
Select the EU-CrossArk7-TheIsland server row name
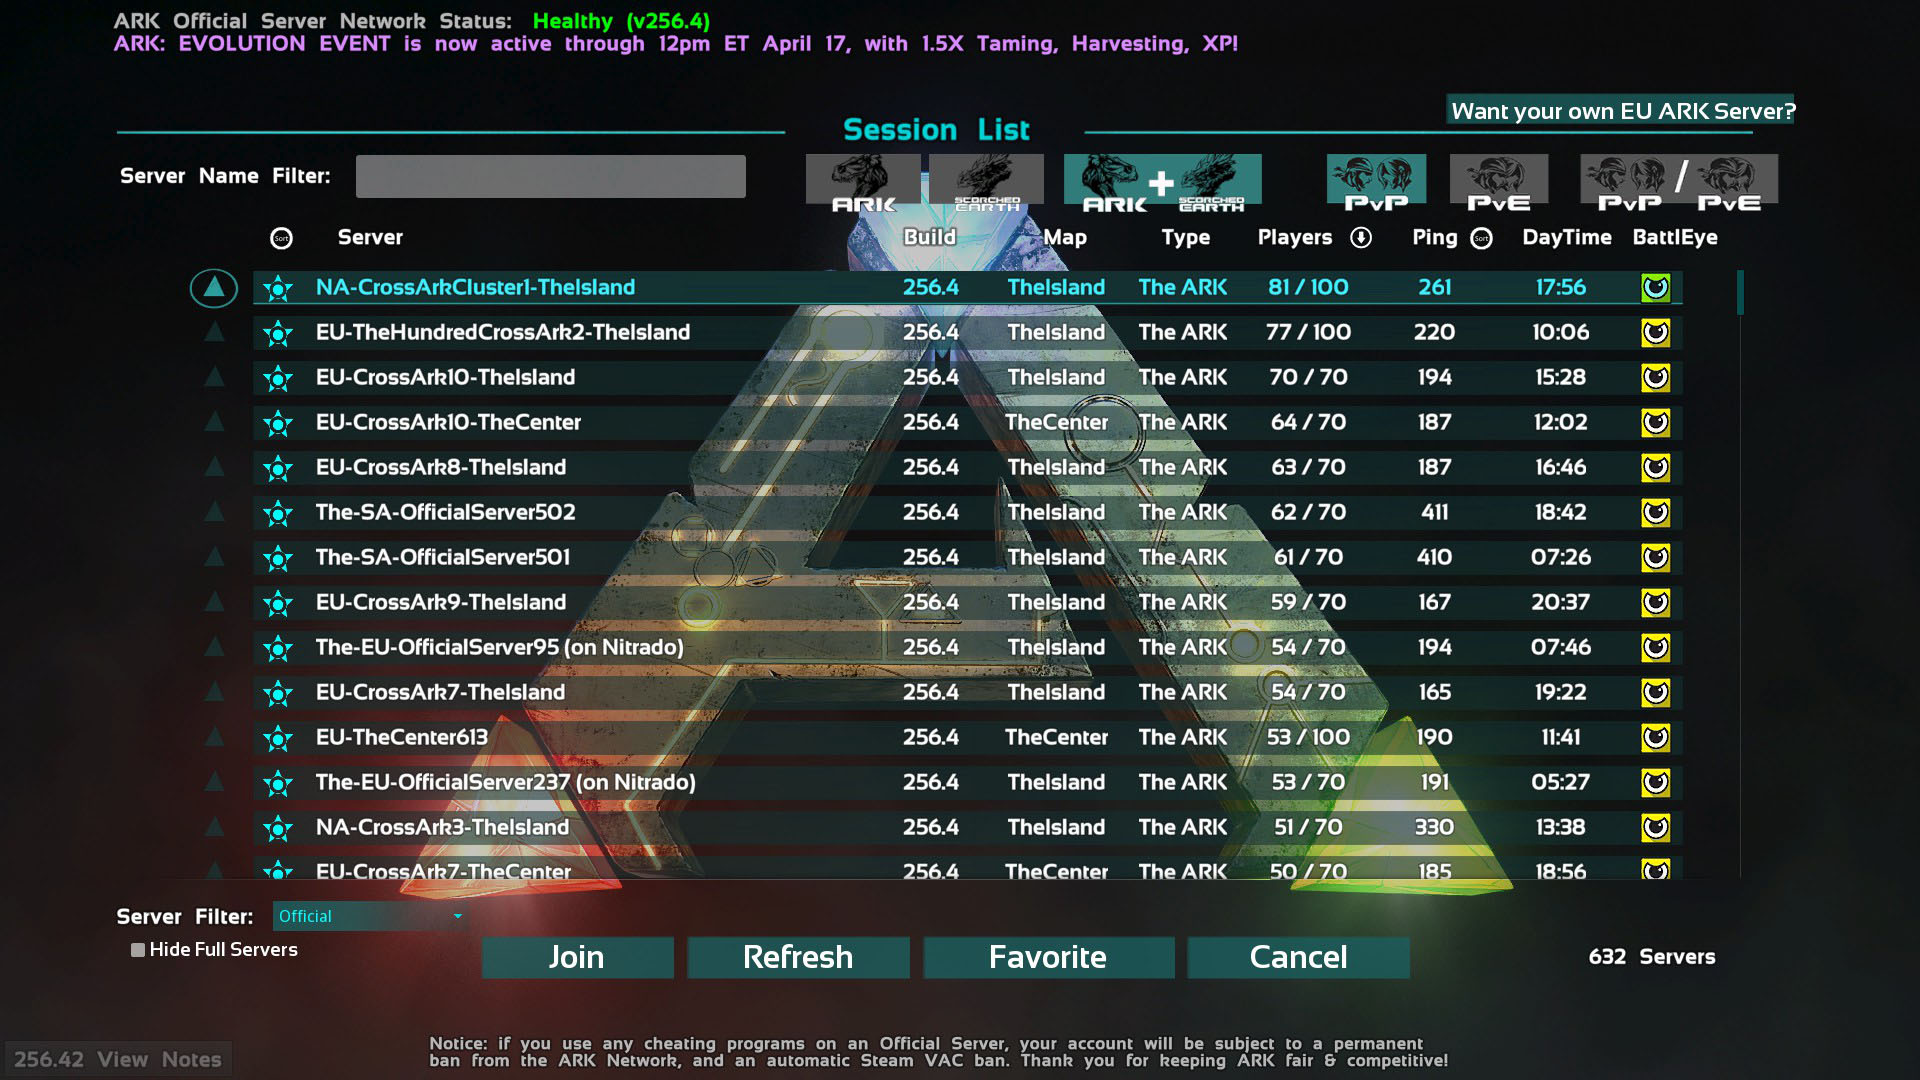coord(441,692)
